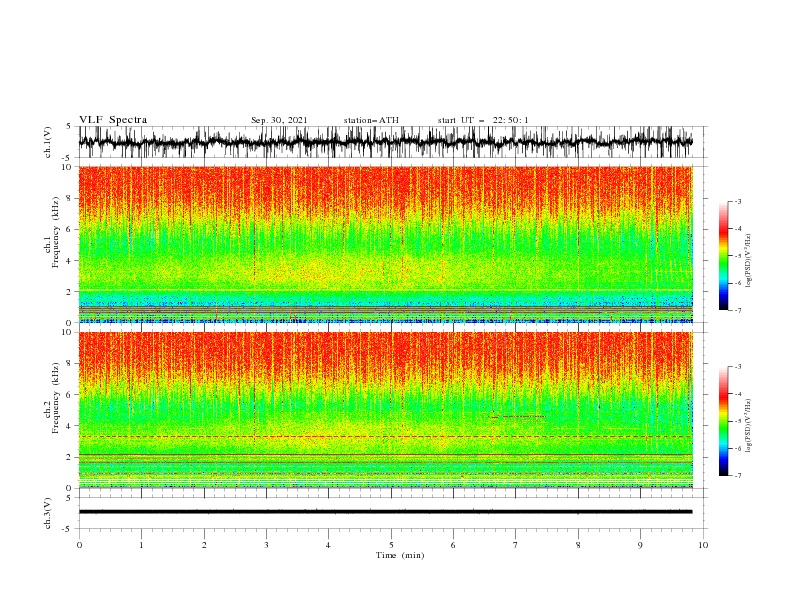Click the "-3" label on ch.2 colorbar
This screenshot has height=612, width=792.
pos(737,367)
